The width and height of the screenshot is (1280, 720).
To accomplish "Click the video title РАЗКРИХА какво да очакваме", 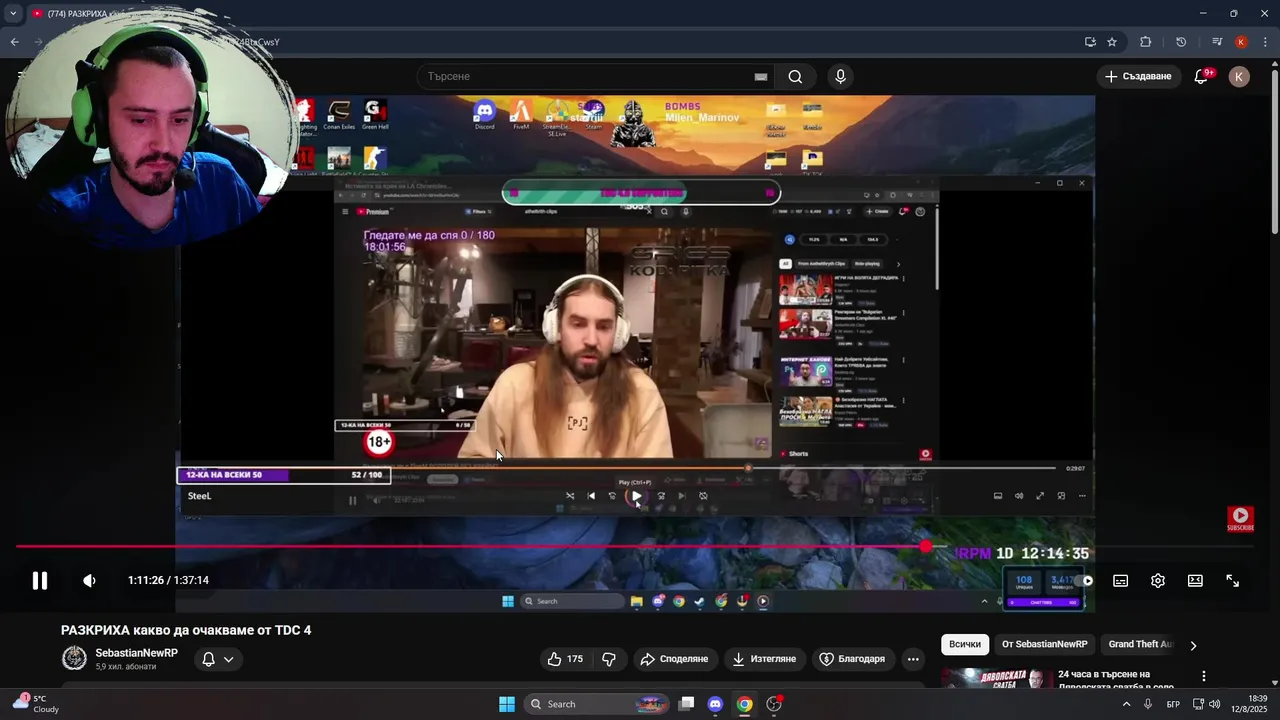I will pos(186,630).
